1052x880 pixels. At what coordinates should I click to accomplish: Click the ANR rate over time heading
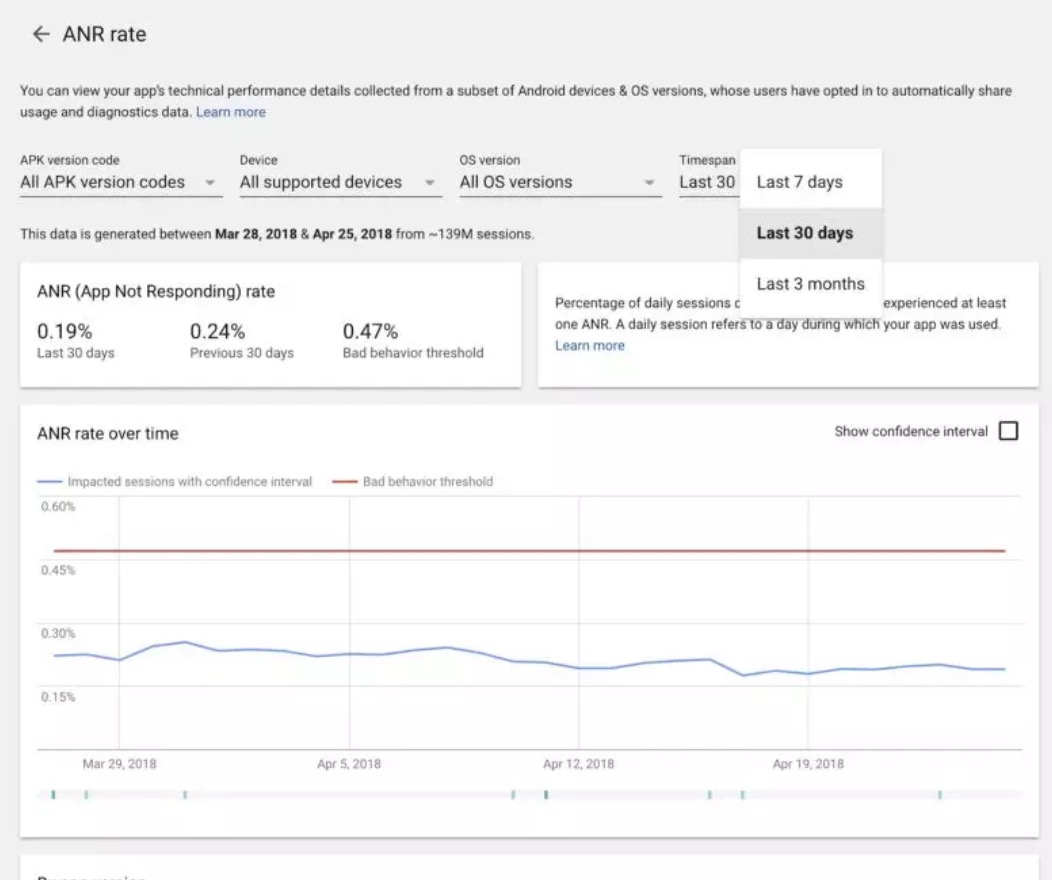click(108, 434)
